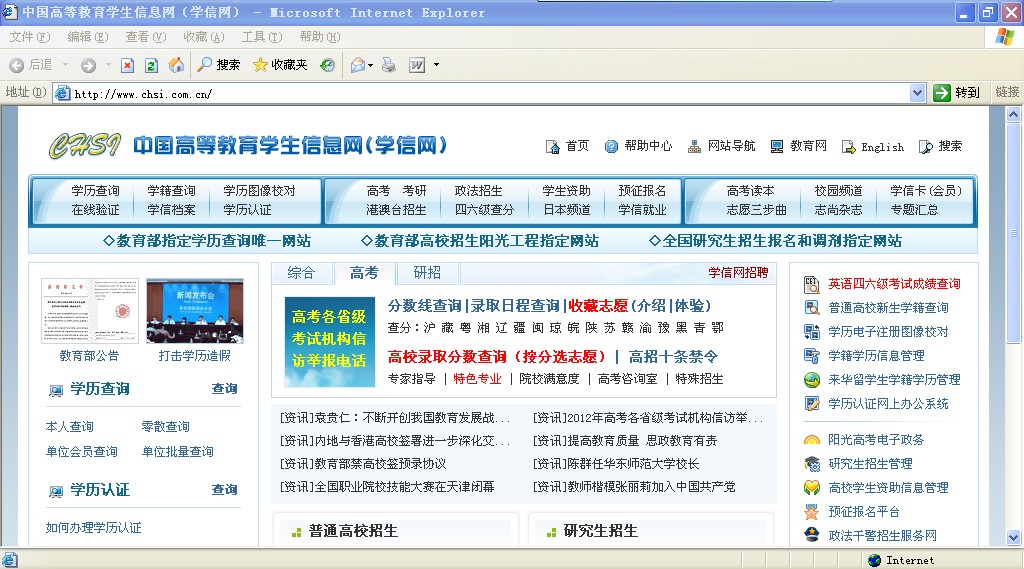Image resolution: width=1024 pixels, height=569 pixels.
Task: Open 高招十条禁令 link
Action: click(x=673, y=357)
